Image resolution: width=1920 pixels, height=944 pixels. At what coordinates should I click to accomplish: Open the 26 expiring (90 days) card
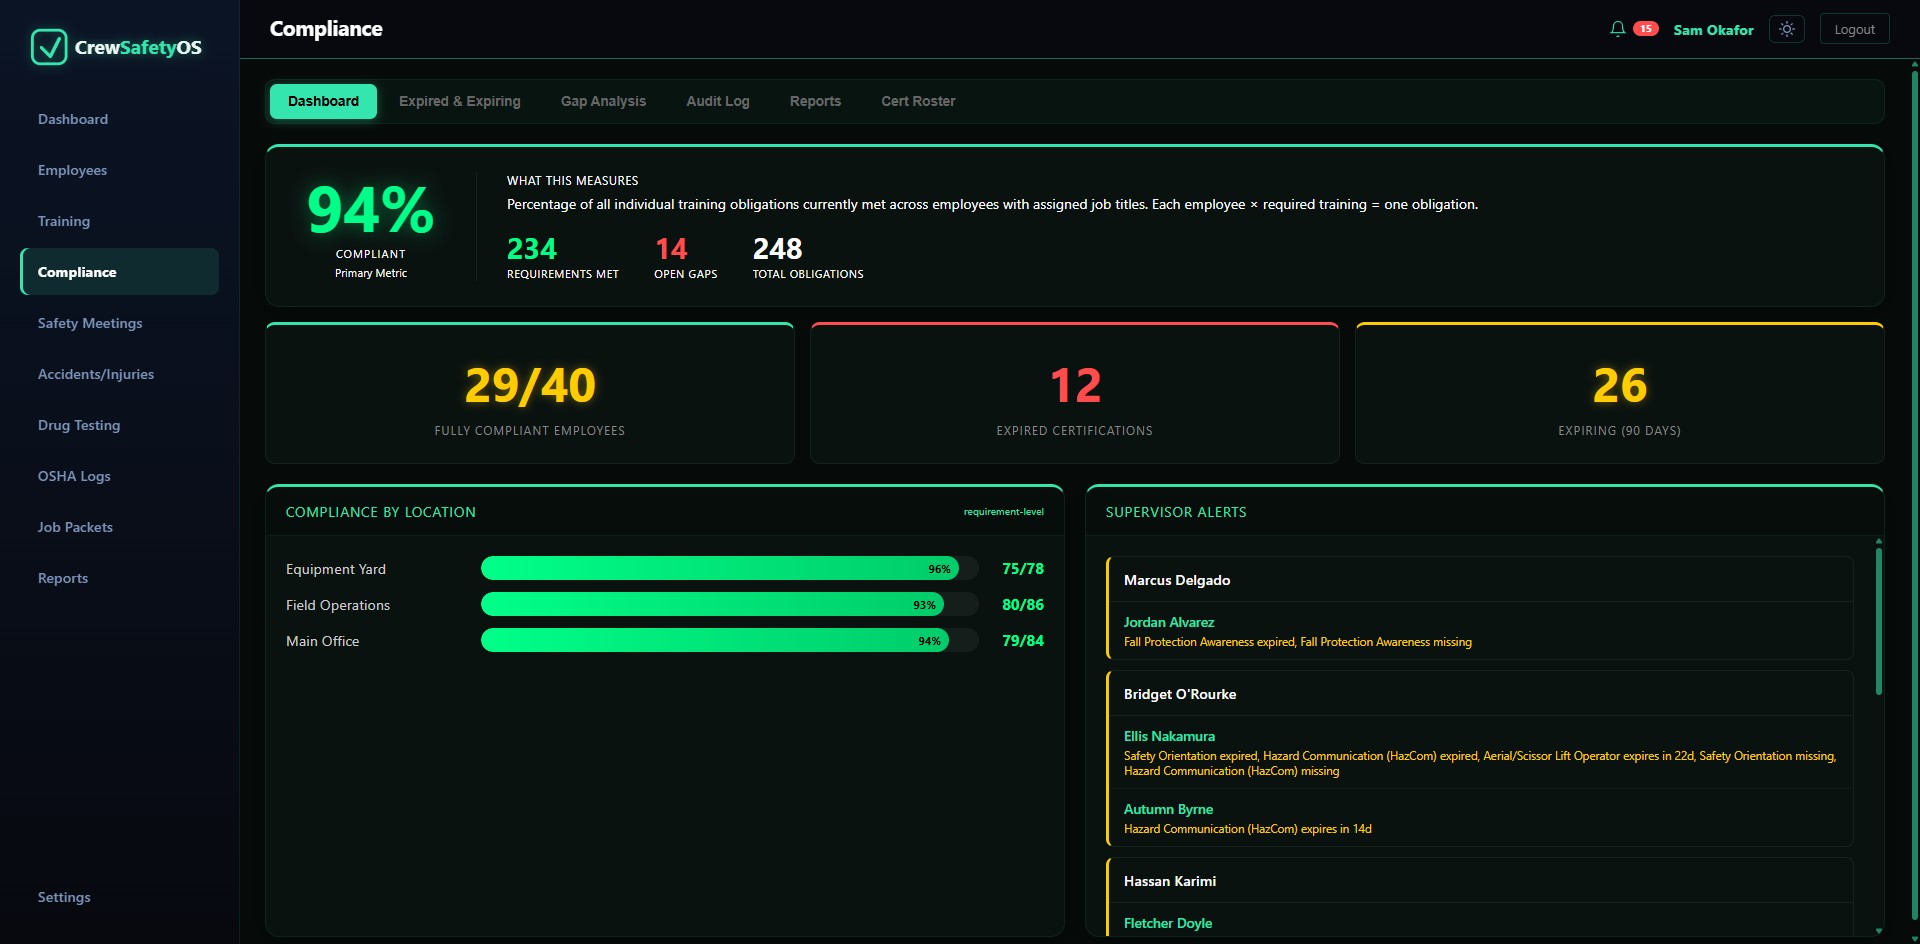tap(1620, 393)
